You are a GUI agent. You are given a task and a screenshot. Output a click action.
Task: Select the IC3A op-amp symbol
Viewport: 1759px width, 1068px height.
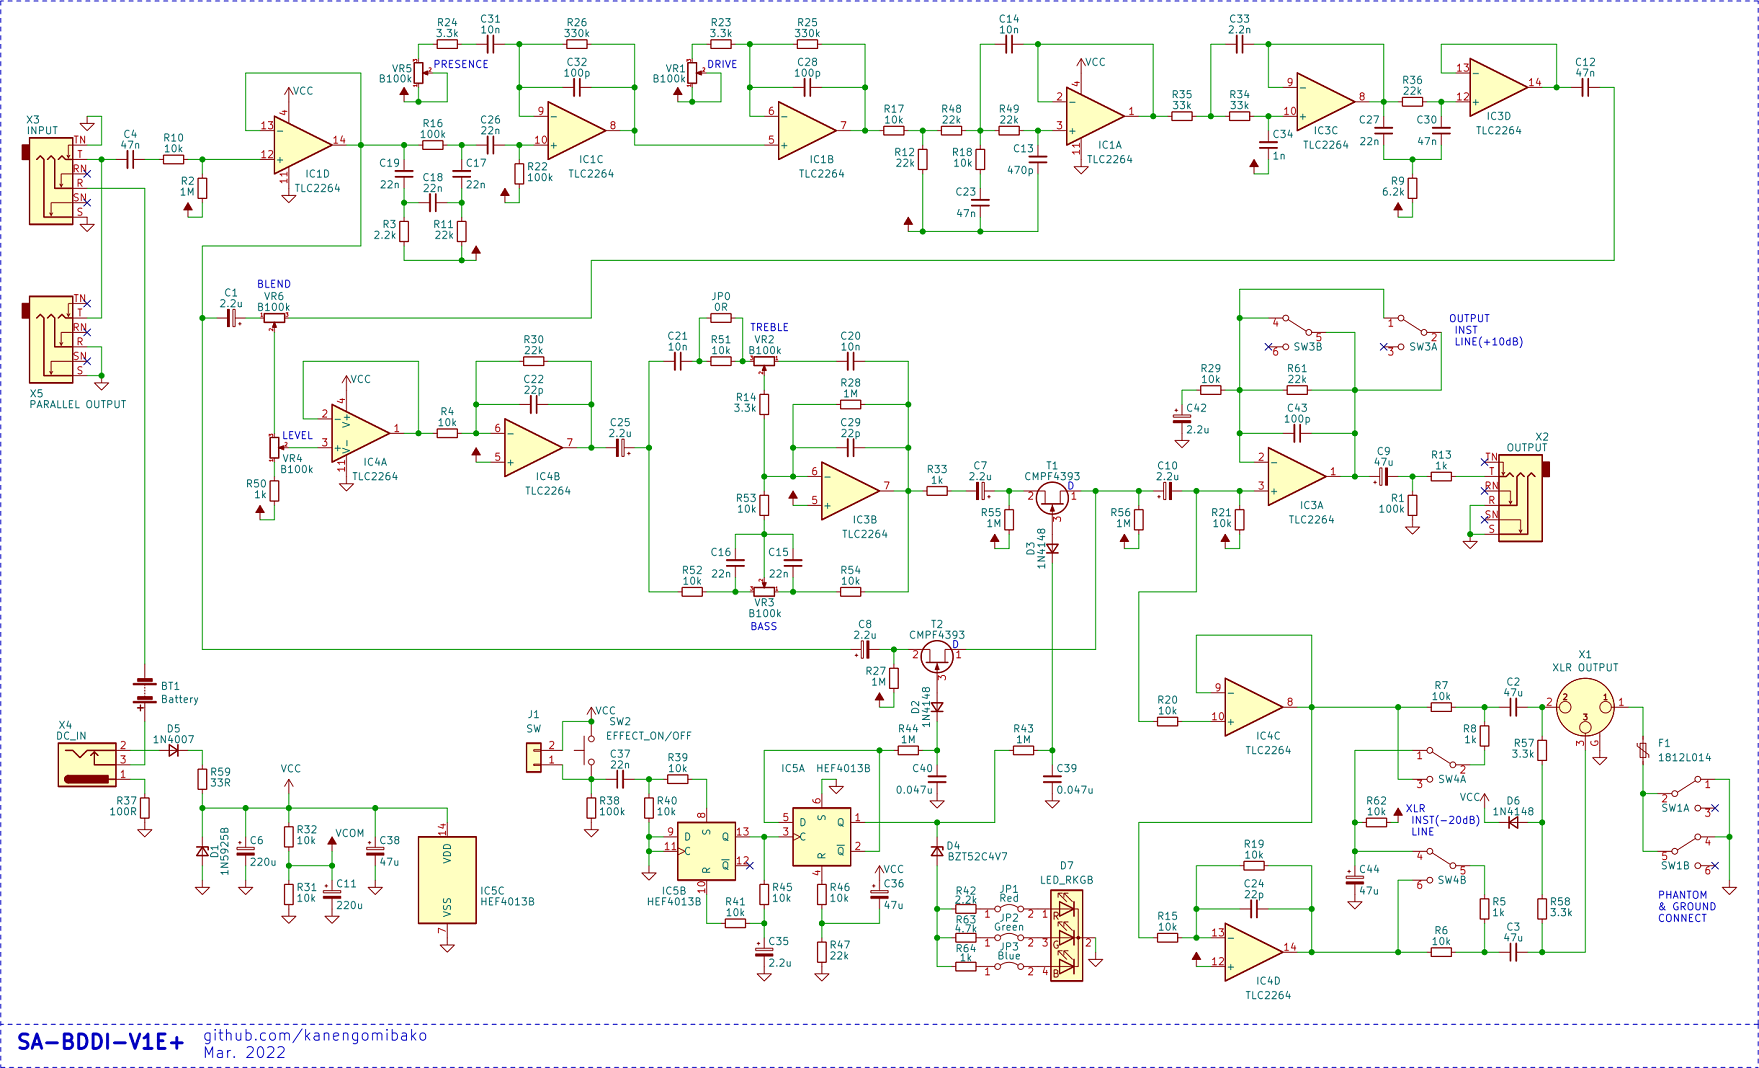pyautogui.click(x=1297, y=476)
